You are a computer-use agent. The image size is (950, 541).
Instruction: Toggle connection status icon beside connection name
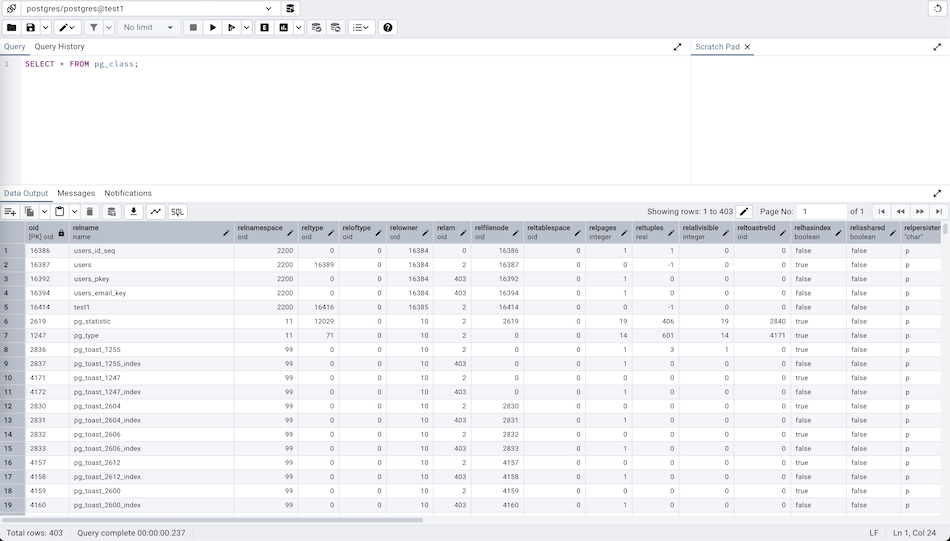pyautogui.click(x=10, y=8)
